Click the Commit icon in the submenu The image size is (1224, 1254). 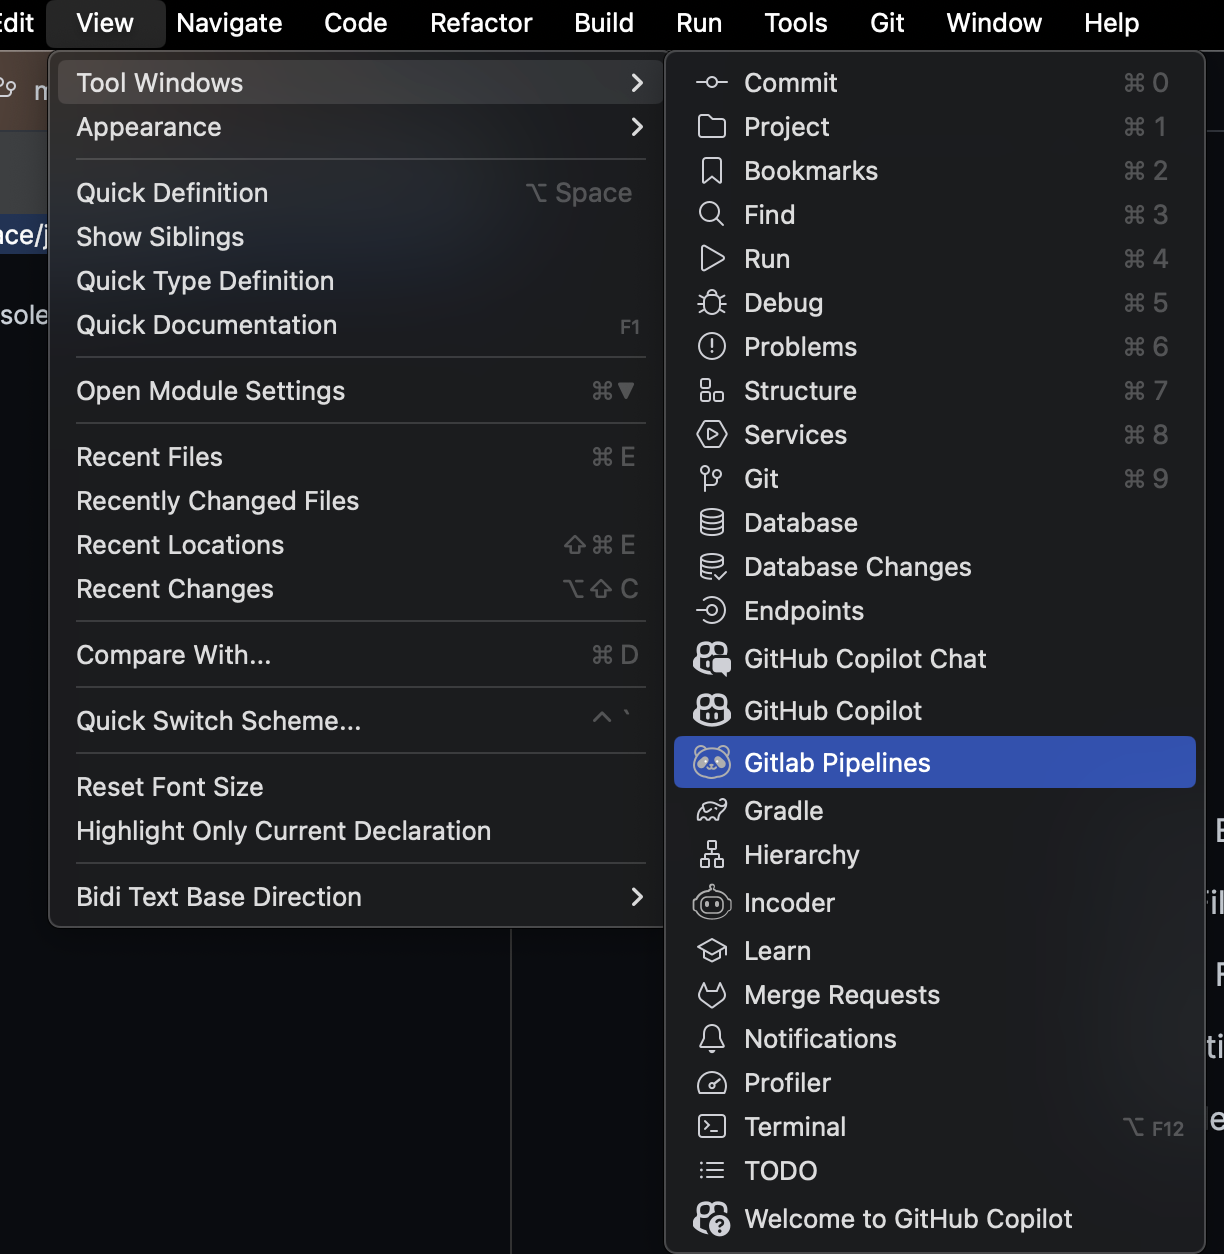[x=711, y=83]
